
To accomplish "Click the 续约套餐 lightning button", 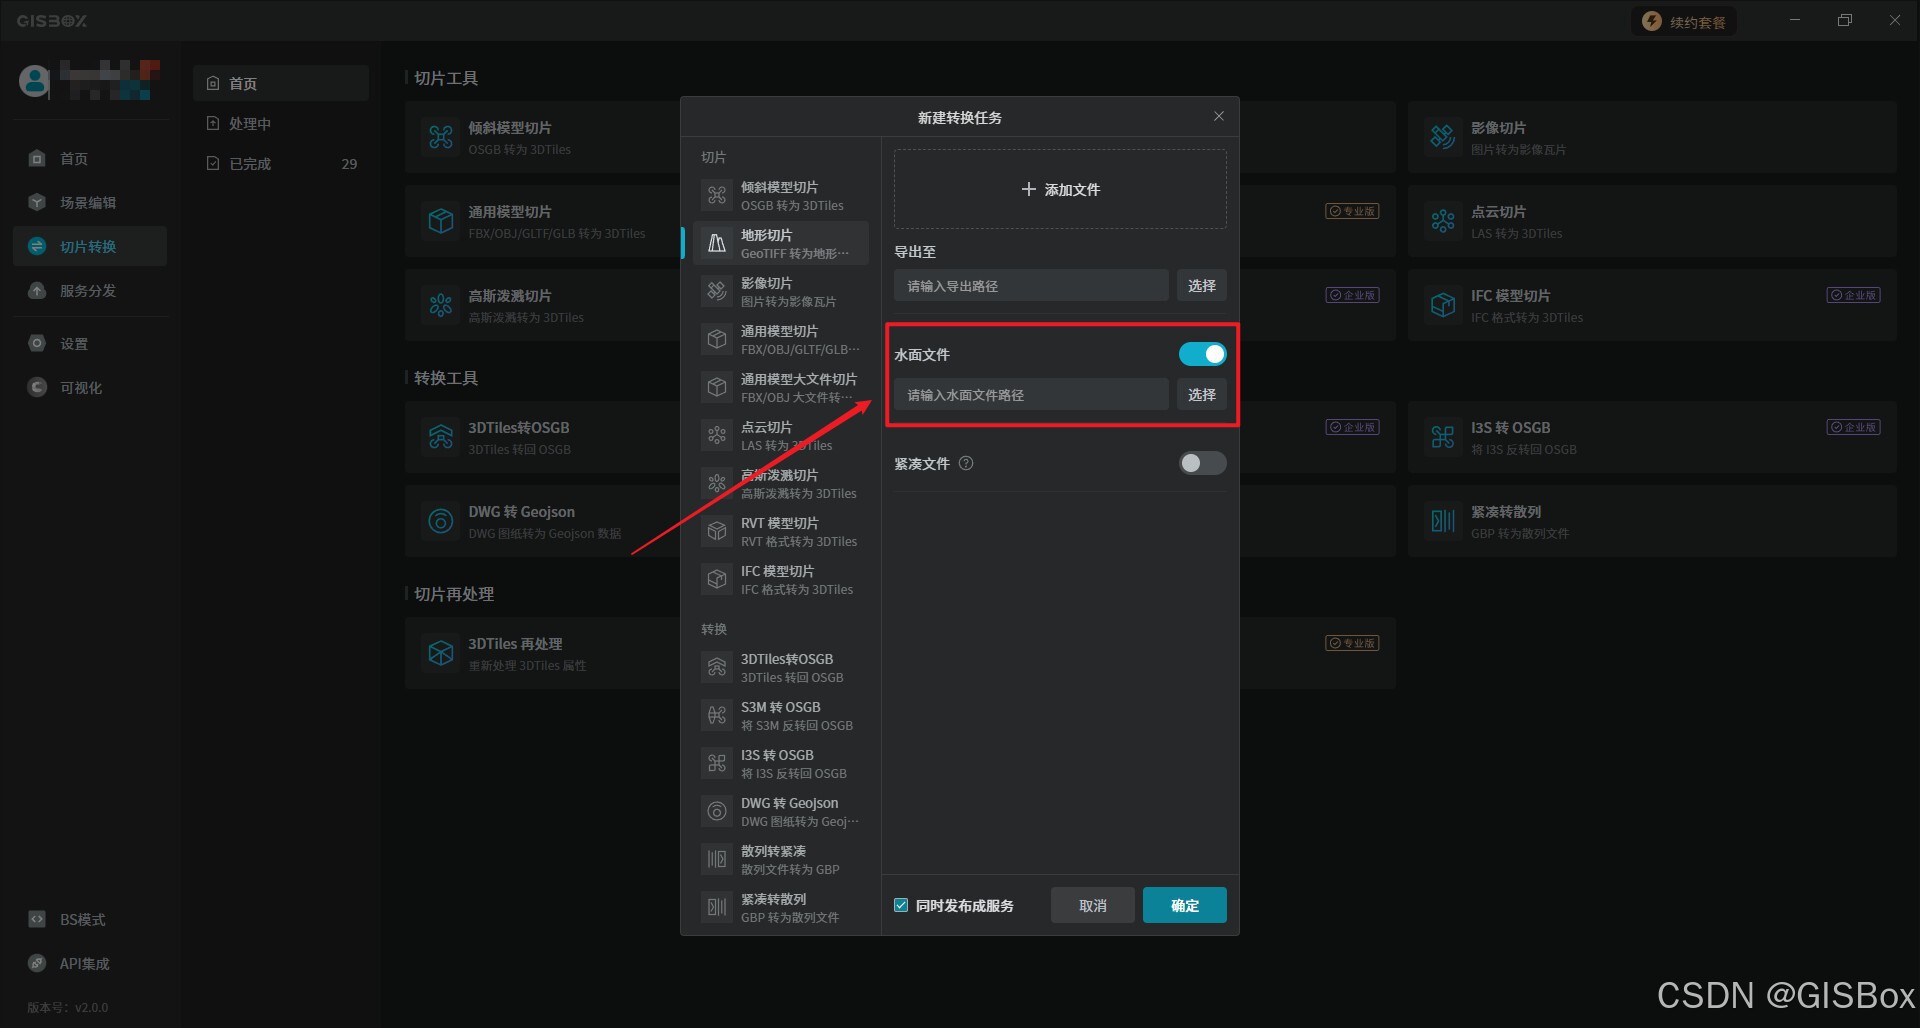I will click(x=1684, y=22).
